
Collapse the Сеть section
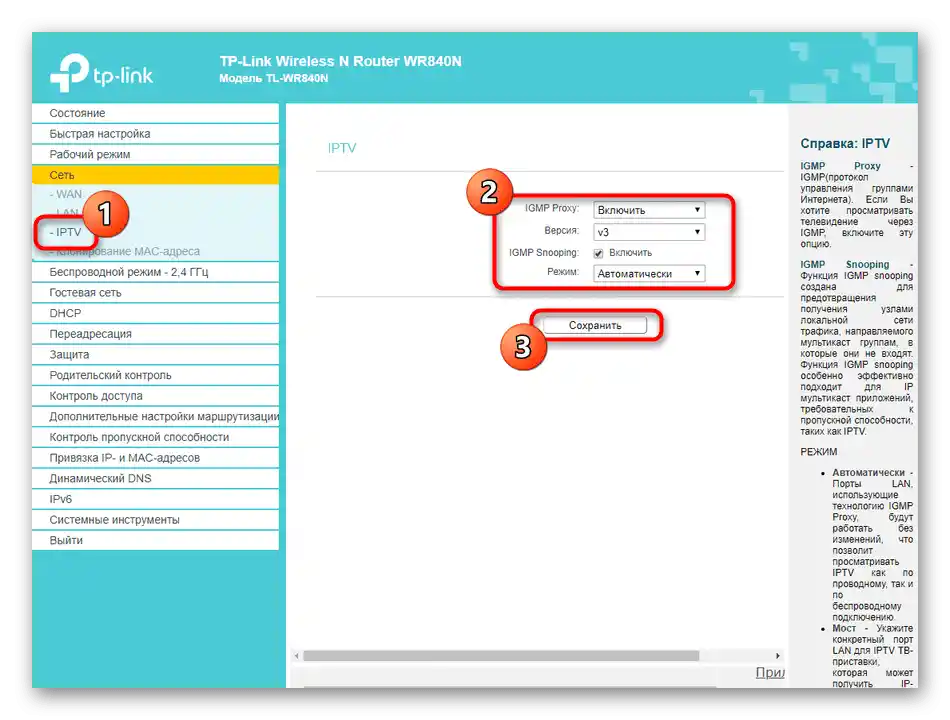(x=155, y=175)
